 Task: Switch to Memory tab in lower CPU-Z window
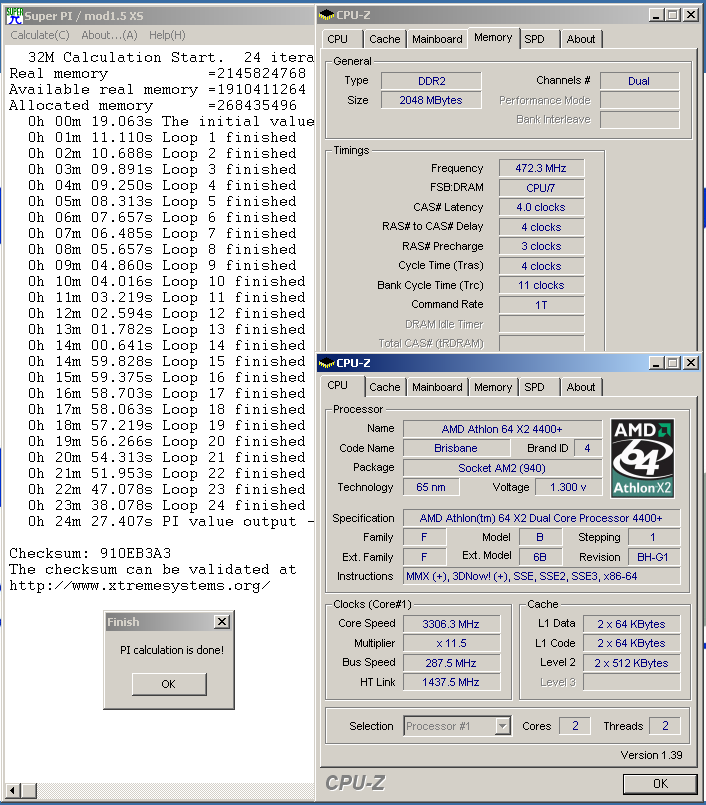coord(493,388)
